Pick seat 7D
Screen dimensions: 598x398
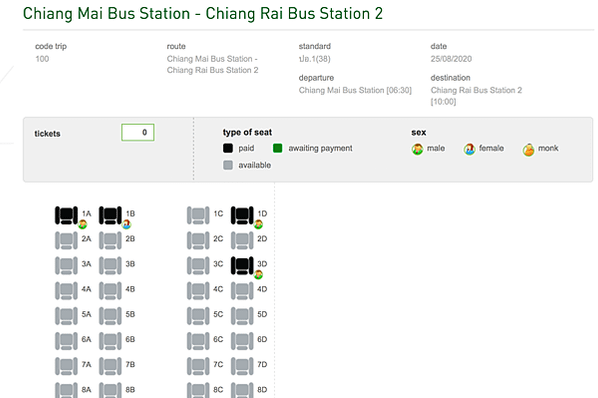pos(242,366)
